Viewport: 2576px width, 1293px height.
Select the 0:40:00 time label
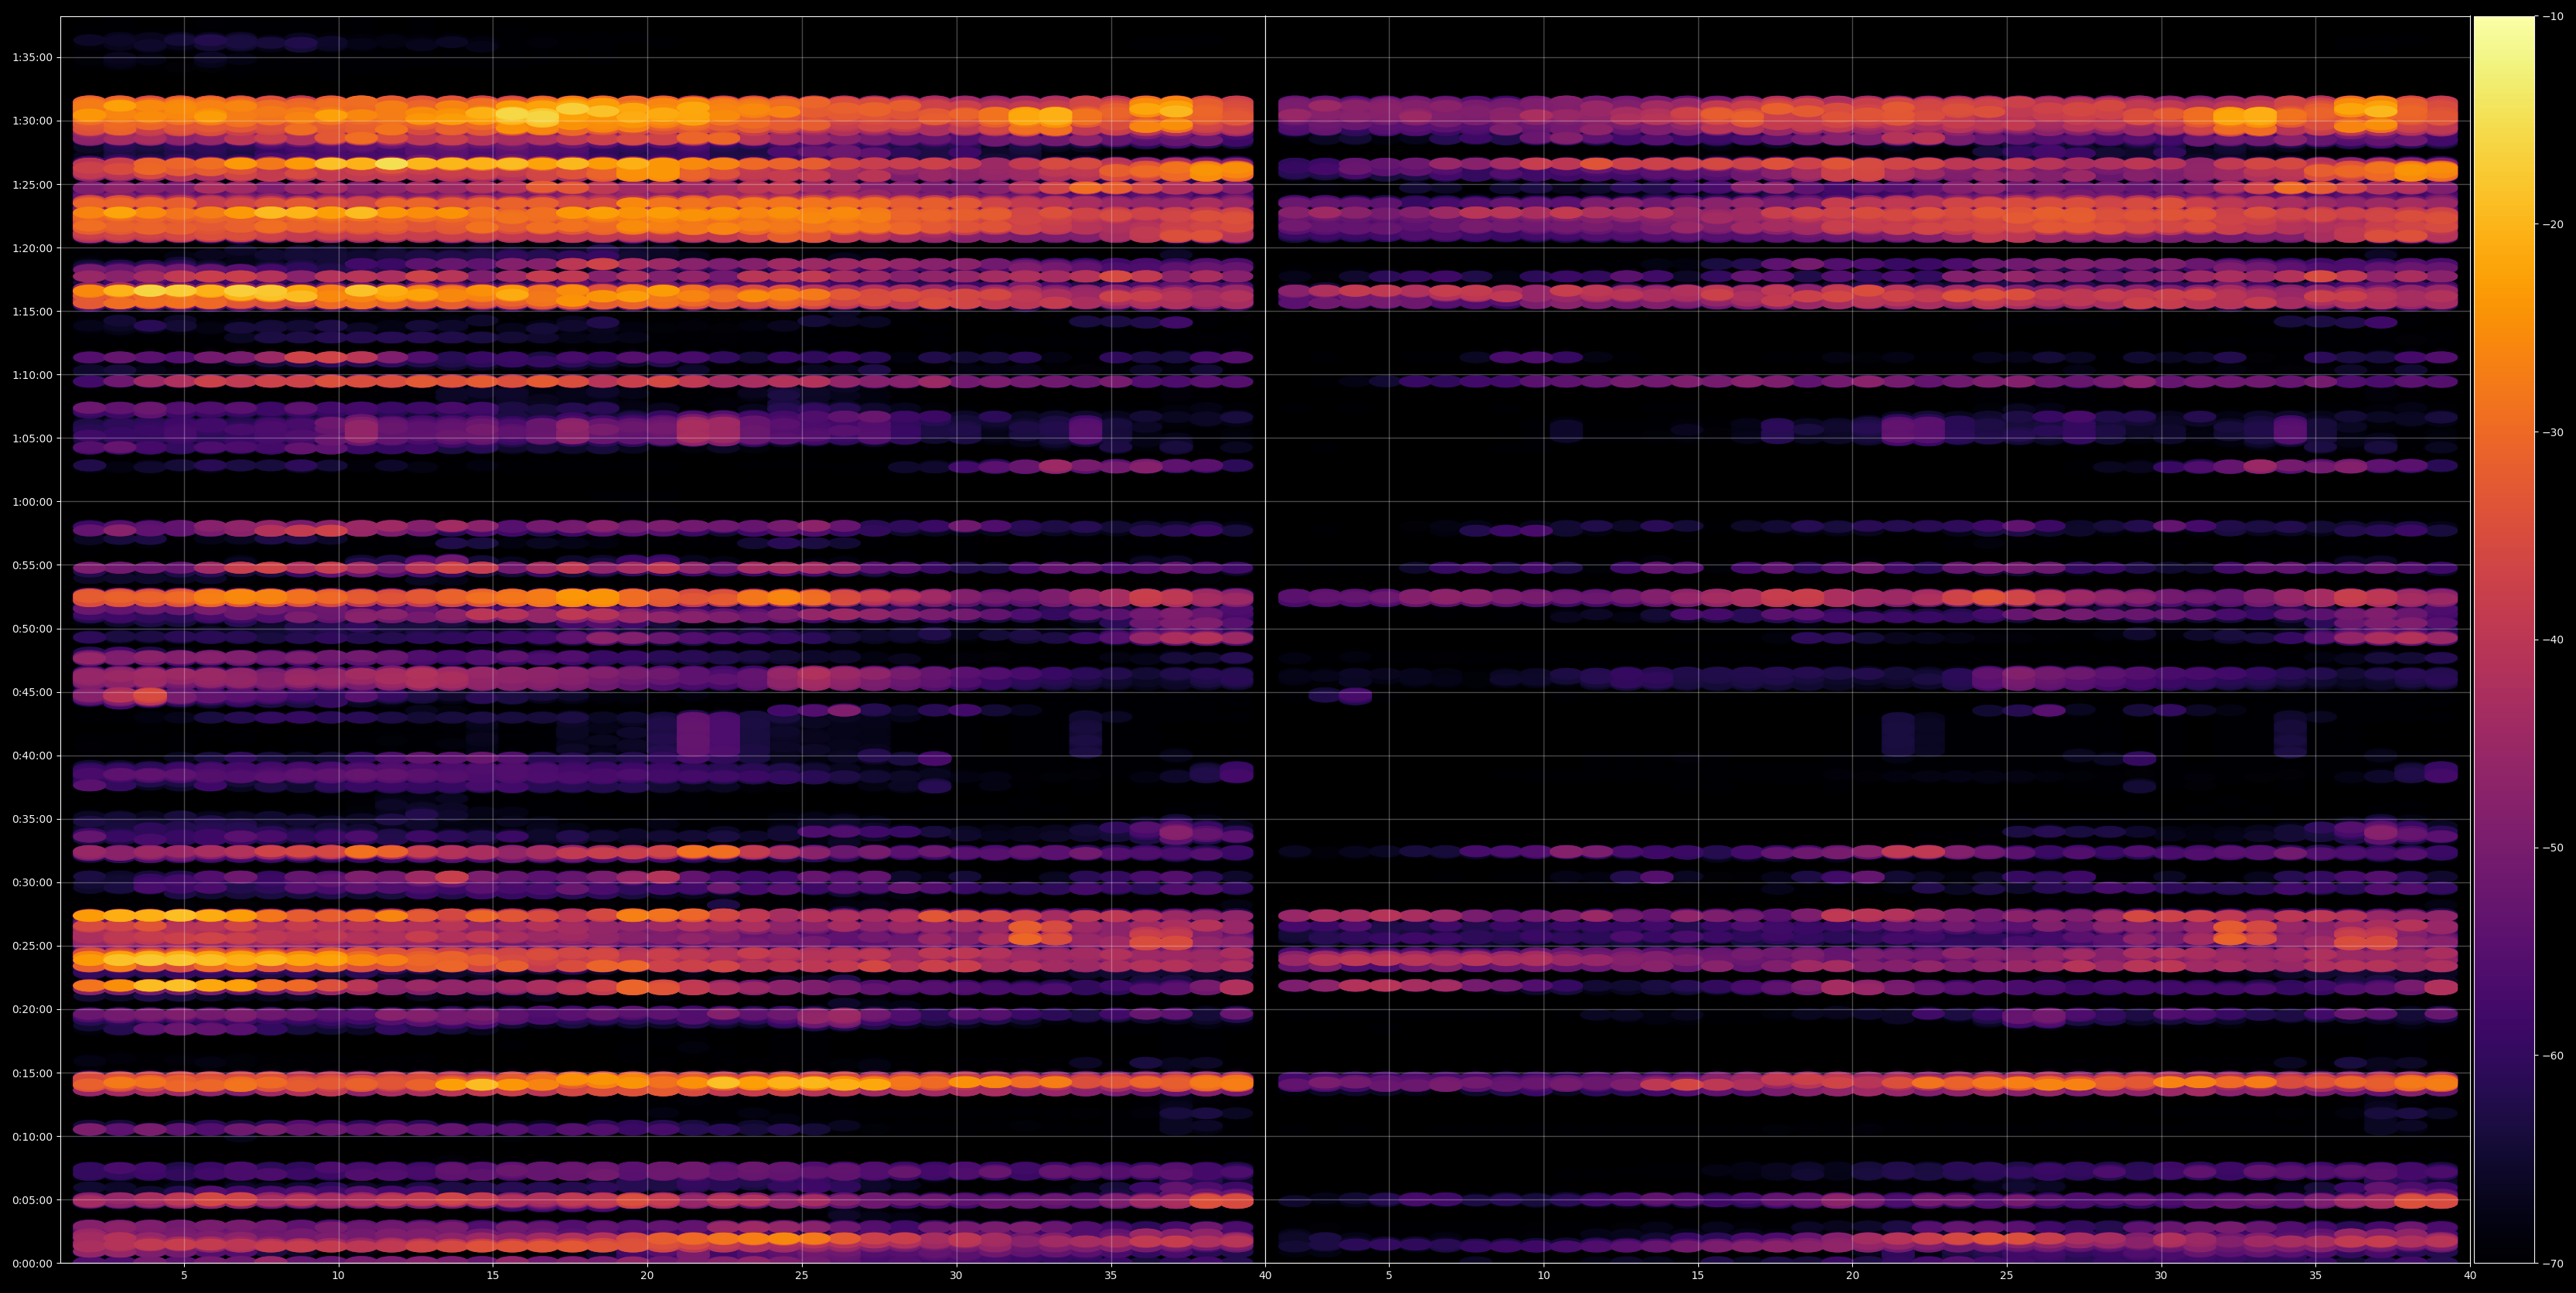tap(32, 755)
